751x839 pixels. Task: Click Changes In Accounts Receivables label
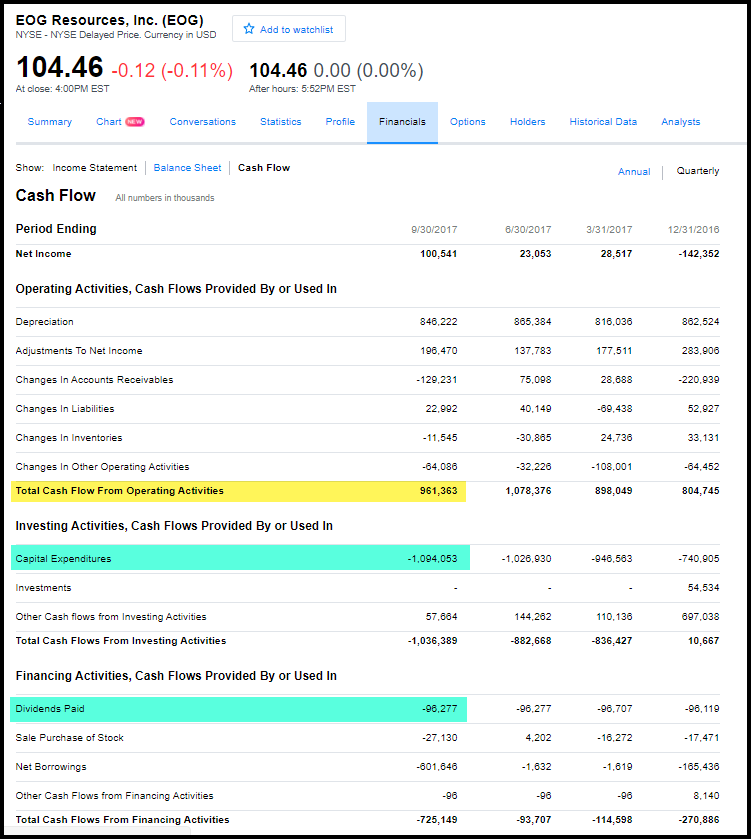click(x=94, y=379)
